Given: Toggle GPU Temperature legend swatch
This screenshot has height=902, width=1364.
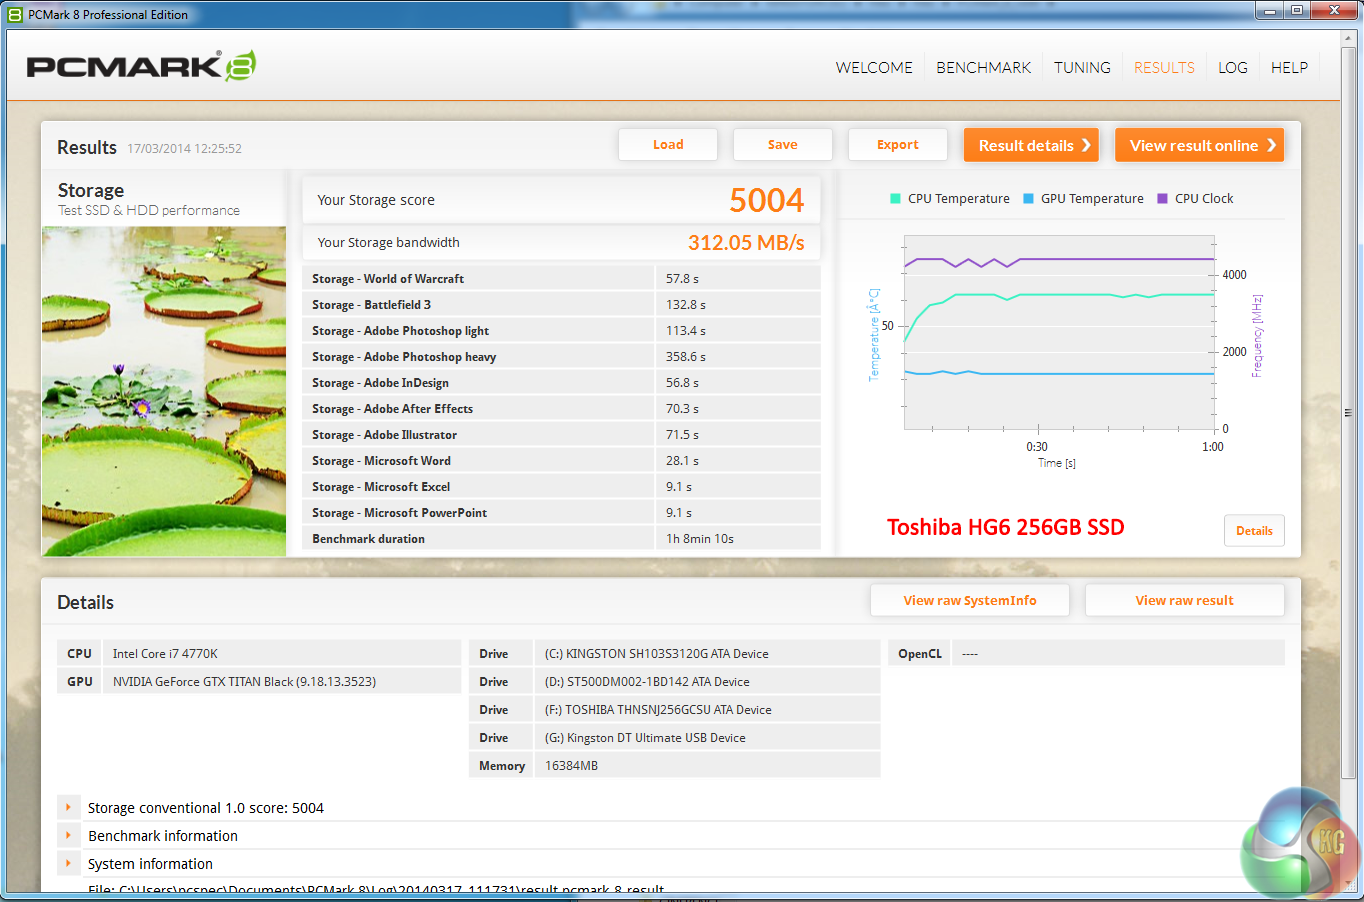Looking at the screenshot, I should click(1028, 199).
